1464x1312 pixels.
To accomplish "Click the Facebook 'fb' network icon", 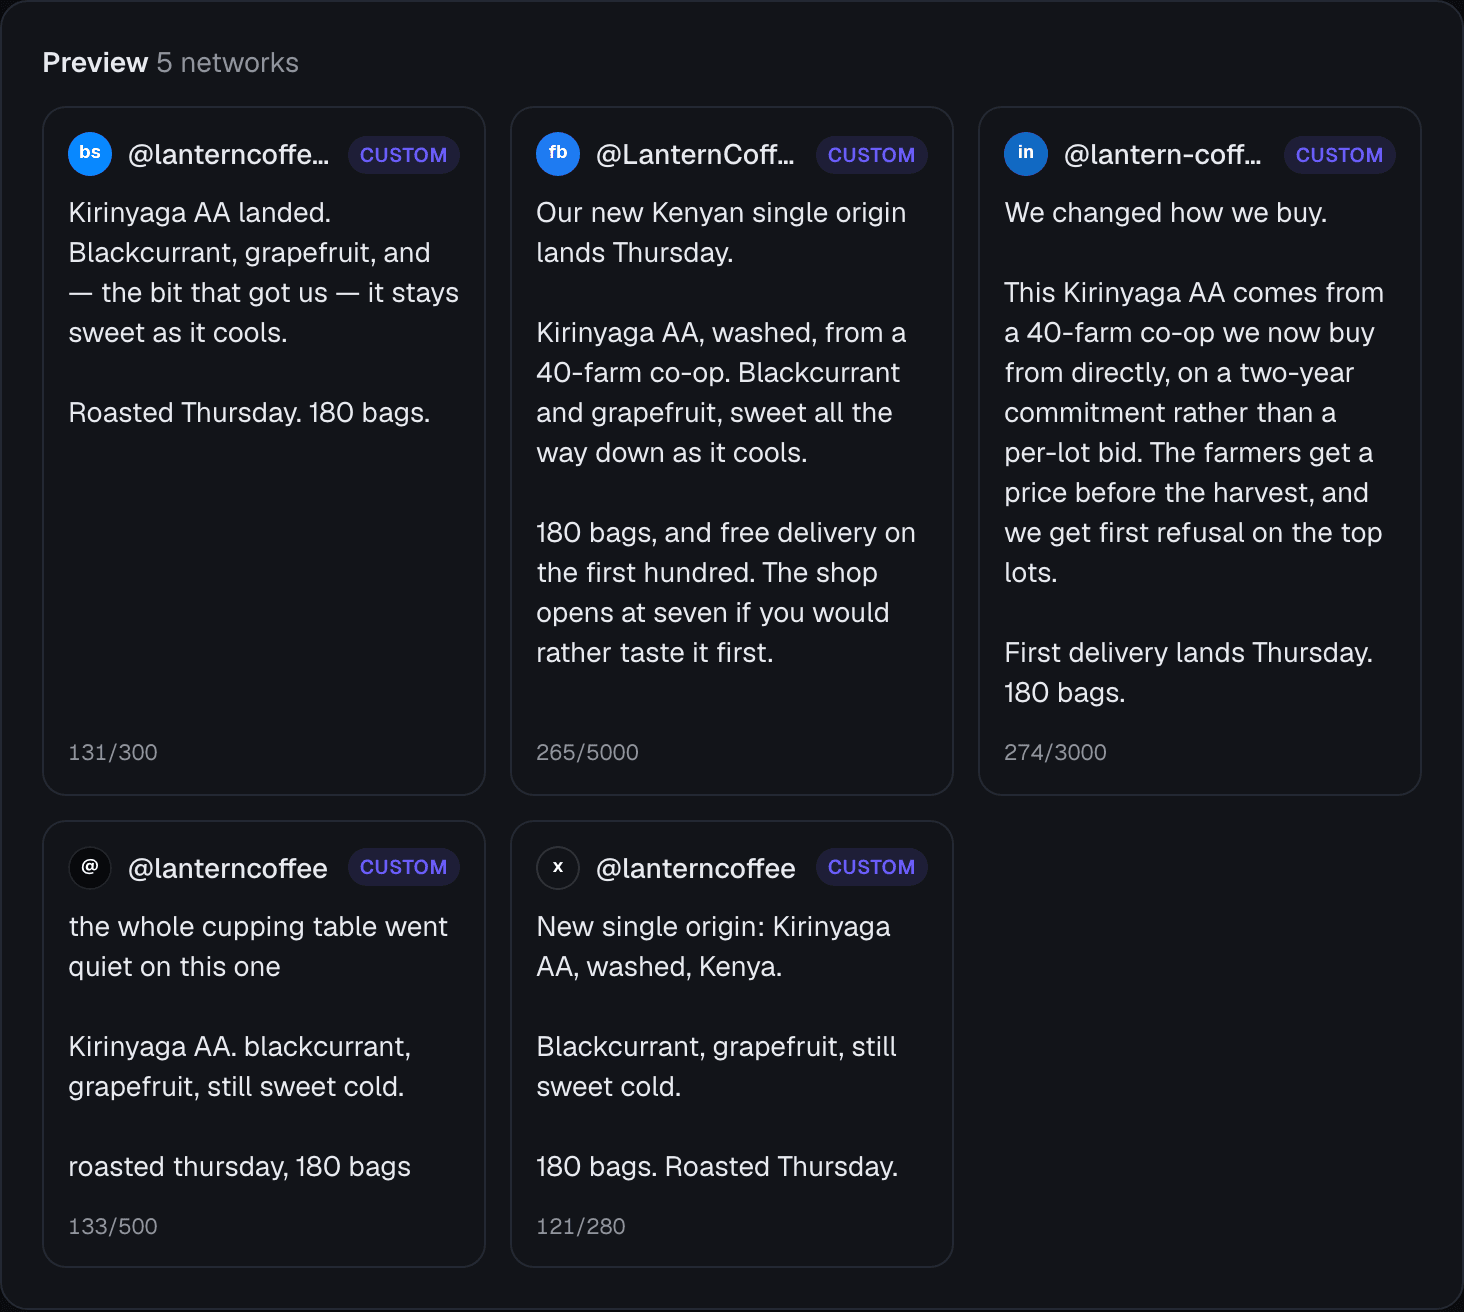I will pos(558,154).
